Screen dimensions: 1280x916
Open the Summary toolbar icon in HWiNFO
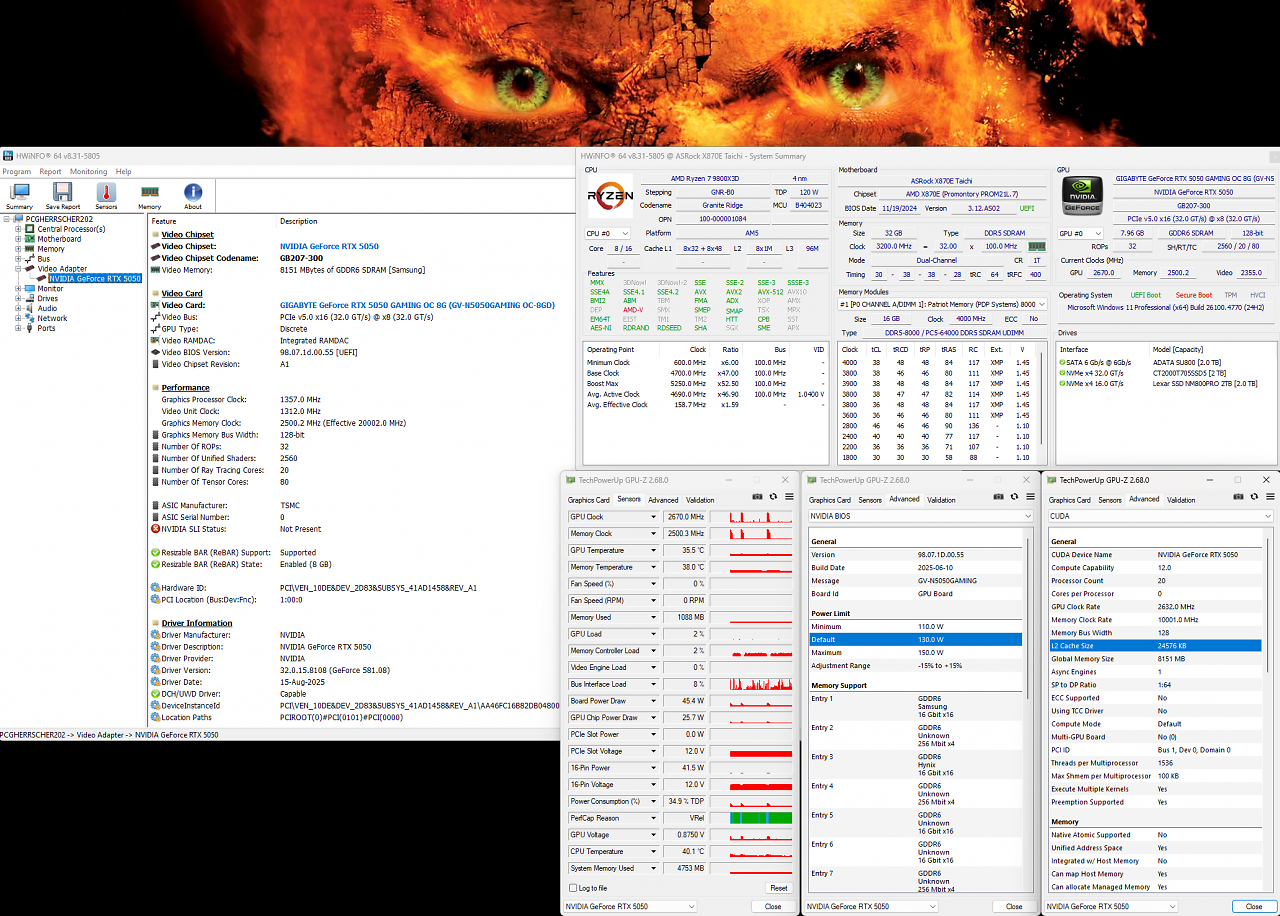point(19,195)
